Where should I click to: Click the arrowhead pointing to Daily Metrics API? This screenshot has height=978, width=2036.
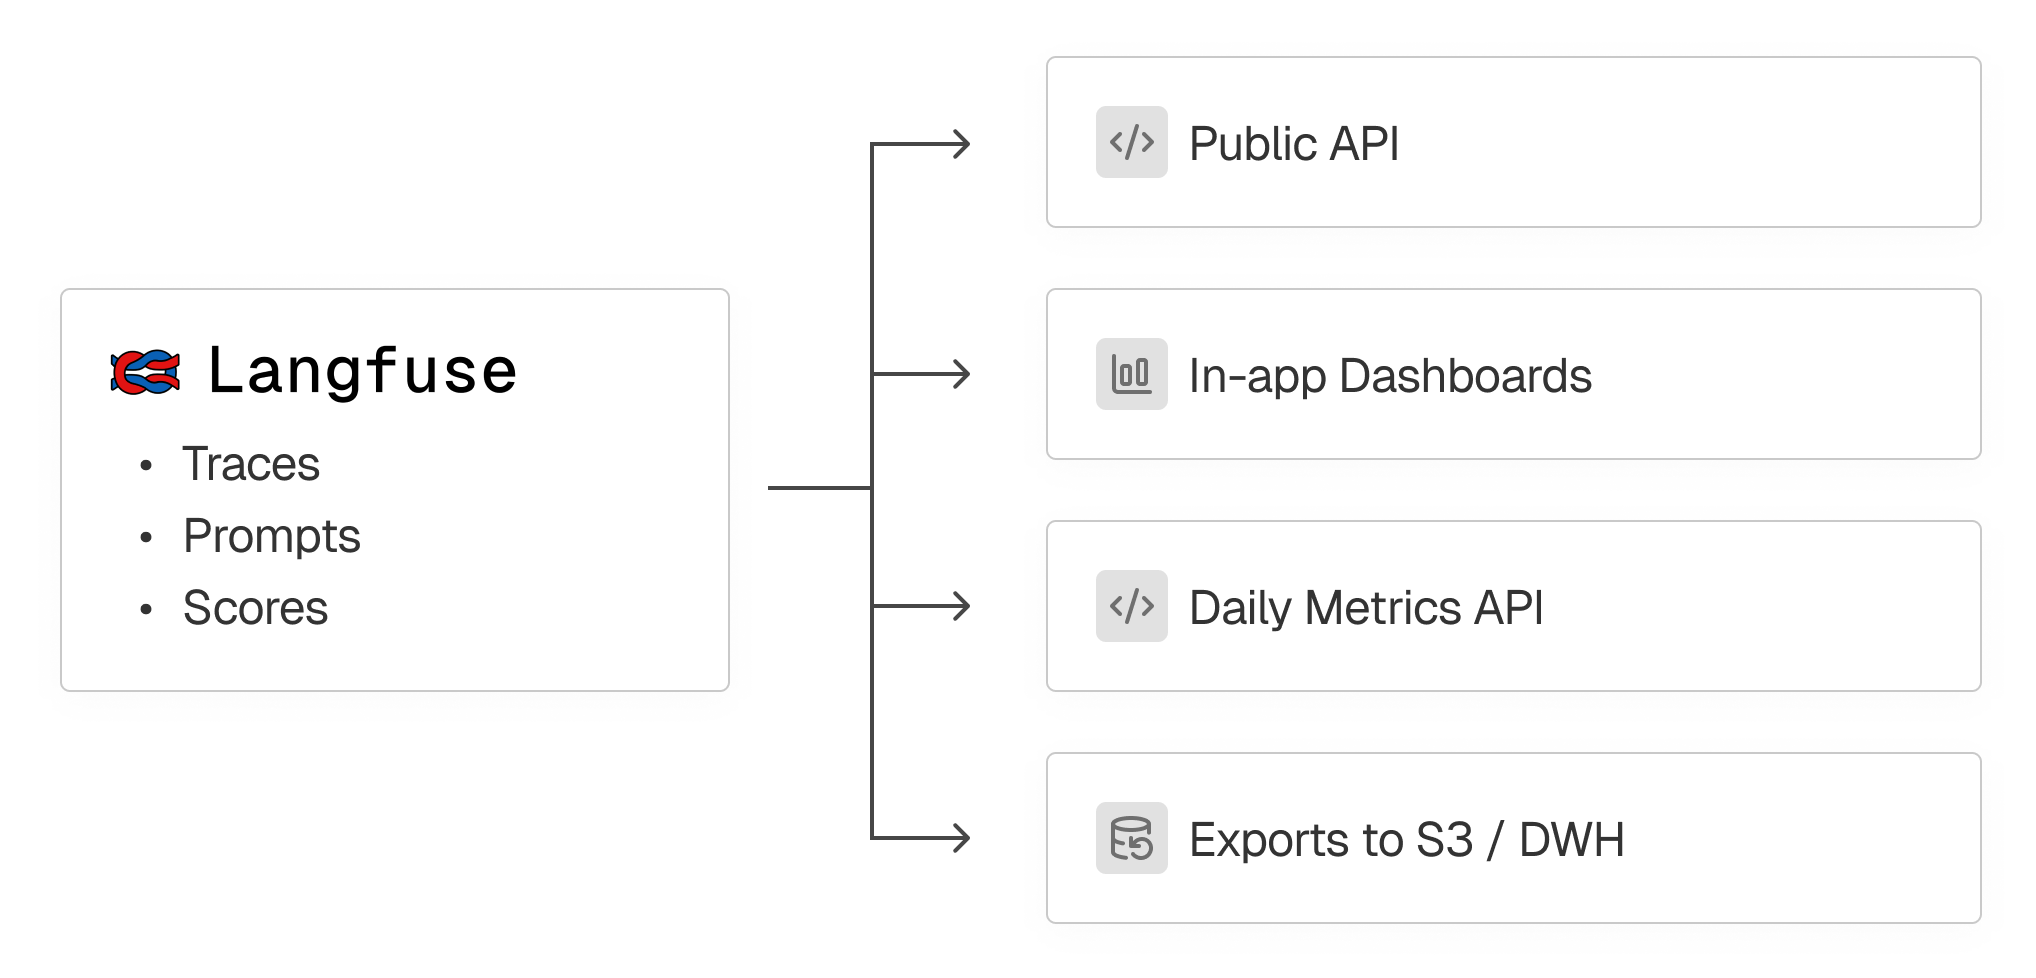coord(961,607)
